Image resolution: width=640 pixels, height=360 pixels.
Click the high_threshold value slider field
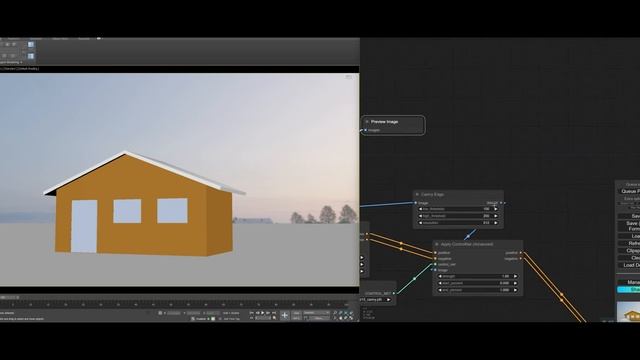pyautogui.click(x=458, y=216)
